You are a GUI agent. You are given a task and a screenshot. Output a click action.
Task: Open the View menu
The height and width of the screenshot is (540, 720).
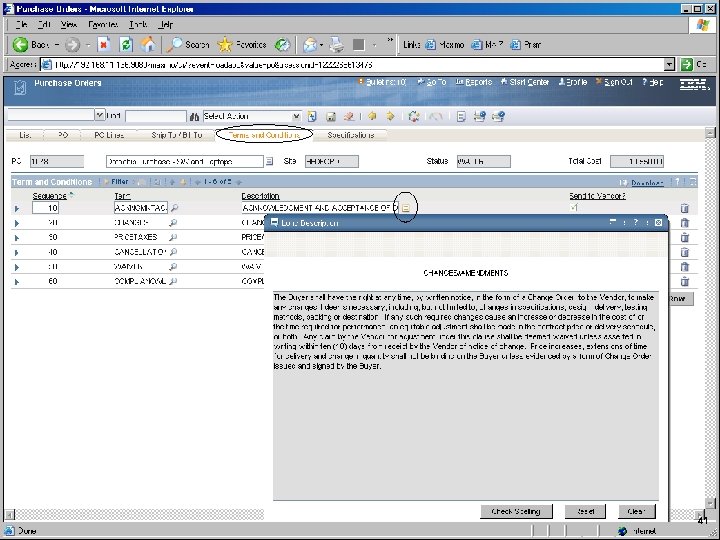tap(69, 24)
